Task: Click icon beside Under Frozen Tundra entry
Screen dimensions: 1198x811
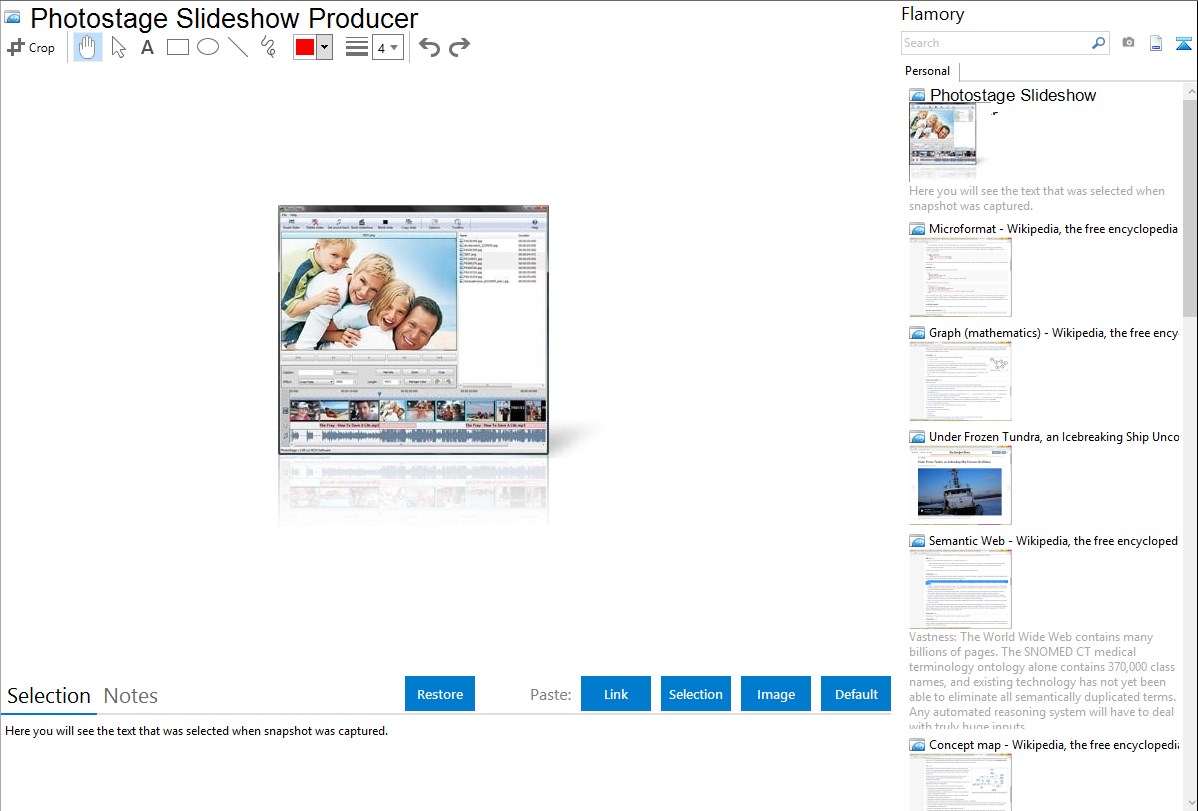Action: 917,437
